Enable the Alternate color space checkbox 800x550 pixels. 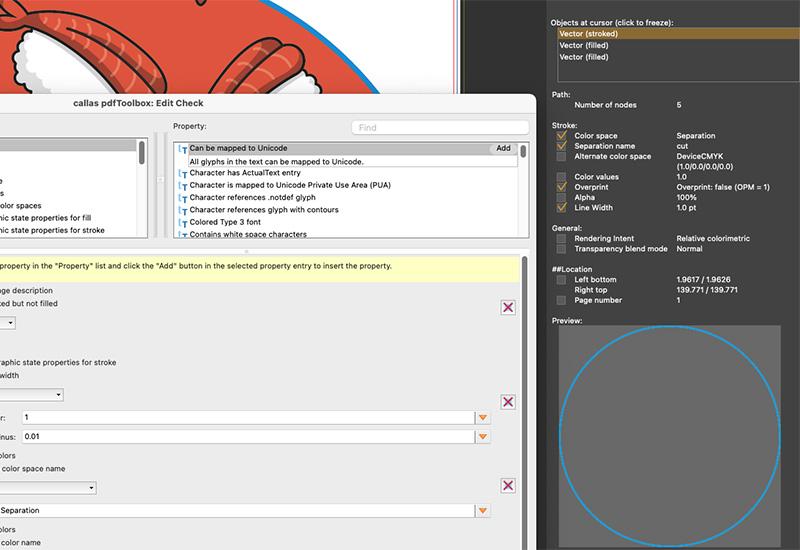point(562,157)
